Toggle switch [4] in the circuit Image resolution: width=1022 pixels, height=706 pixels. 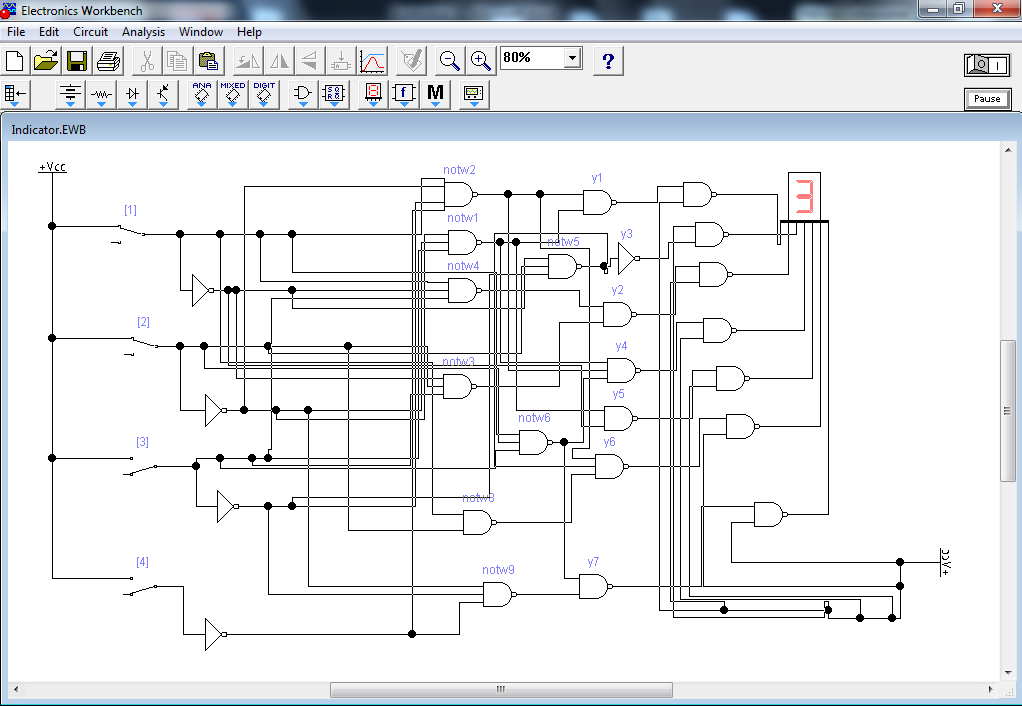point(141,587)
